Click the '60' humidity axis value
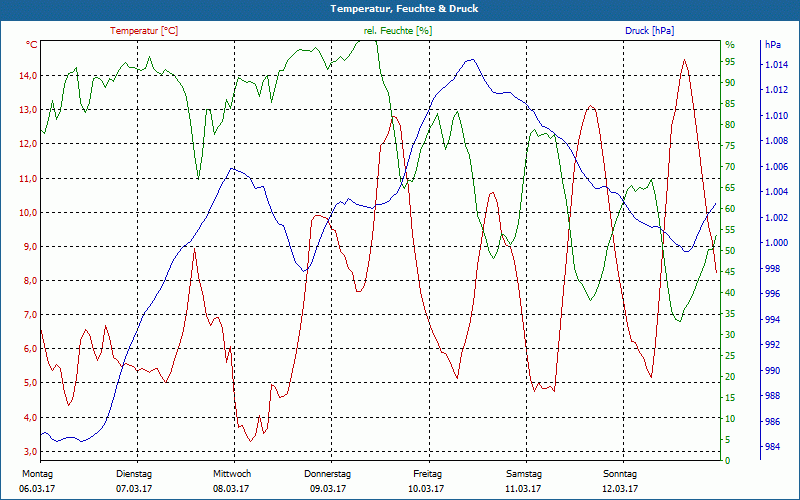 tap(730, 209)
